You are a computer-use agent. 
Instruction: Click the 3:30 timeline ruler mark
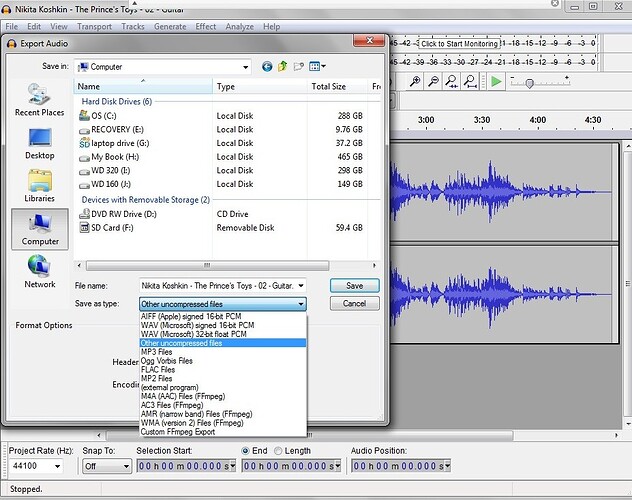[x=482, y=120]
